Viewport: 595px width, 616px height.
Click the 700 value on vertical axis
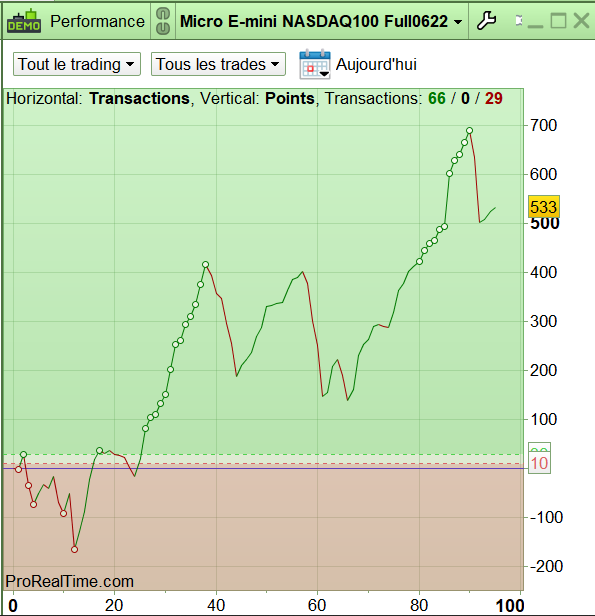[544, 125]
